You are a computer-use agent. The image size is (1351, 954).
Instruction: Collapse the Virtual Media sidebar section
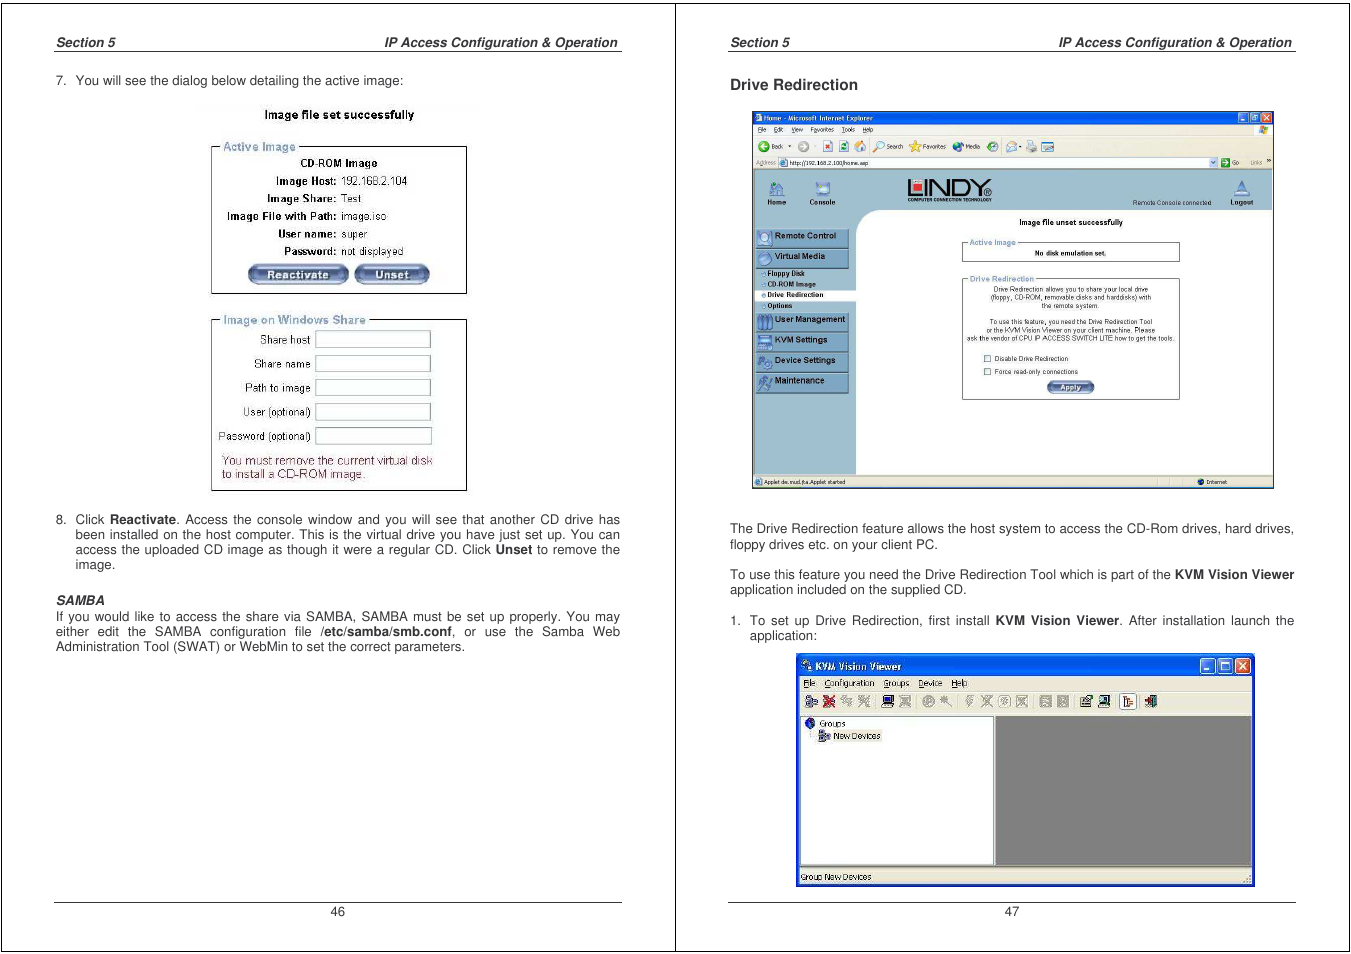pyautogui.click(x=802, y=257)
